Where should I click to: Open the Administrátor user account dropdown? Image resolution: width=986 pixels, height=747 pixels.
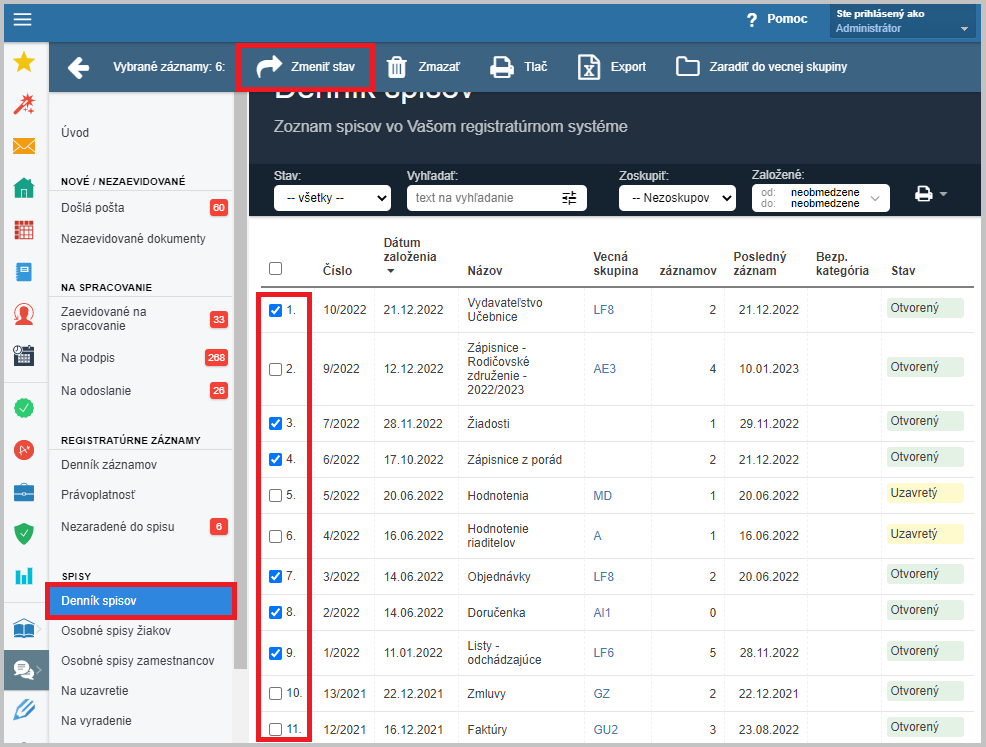coord(902,21)
